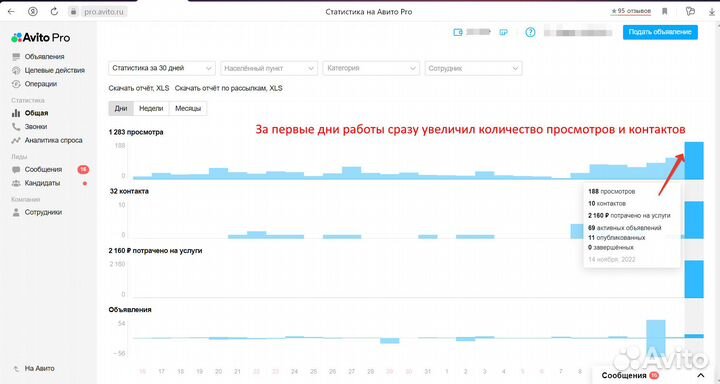Open Операции in the sidebar

pyautogui.click(x=41, y=84)
